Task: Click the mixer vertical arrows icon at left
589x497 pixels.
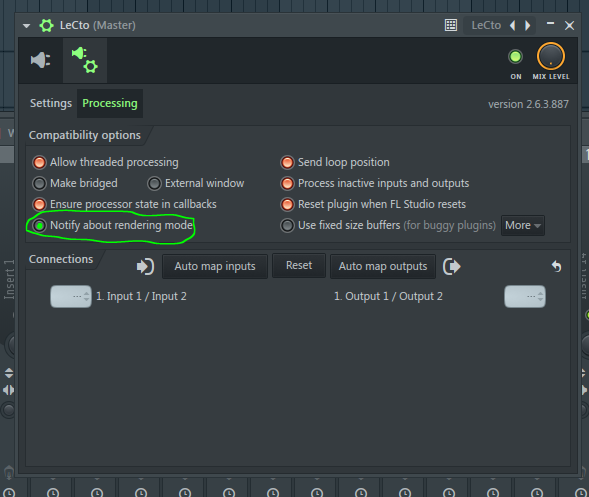Action: [9, 373]
